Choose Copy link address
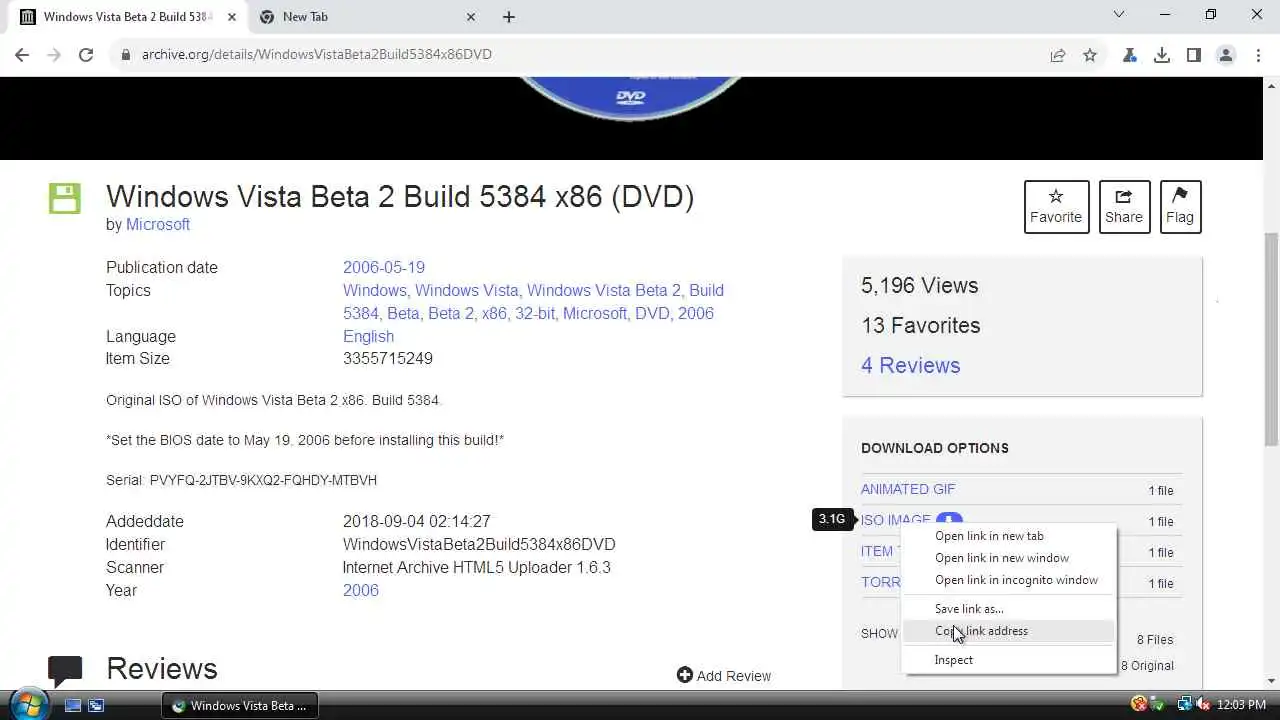 pos(1009,631)
